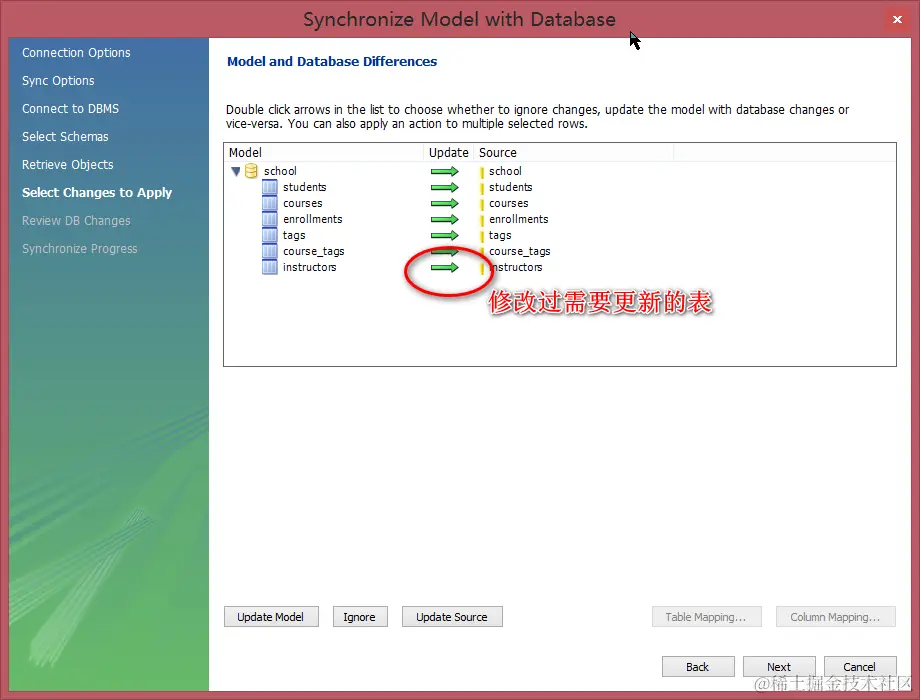Open the Connect to DBMS step
This screenshot has height=700, width=920.
pos(70,109)
